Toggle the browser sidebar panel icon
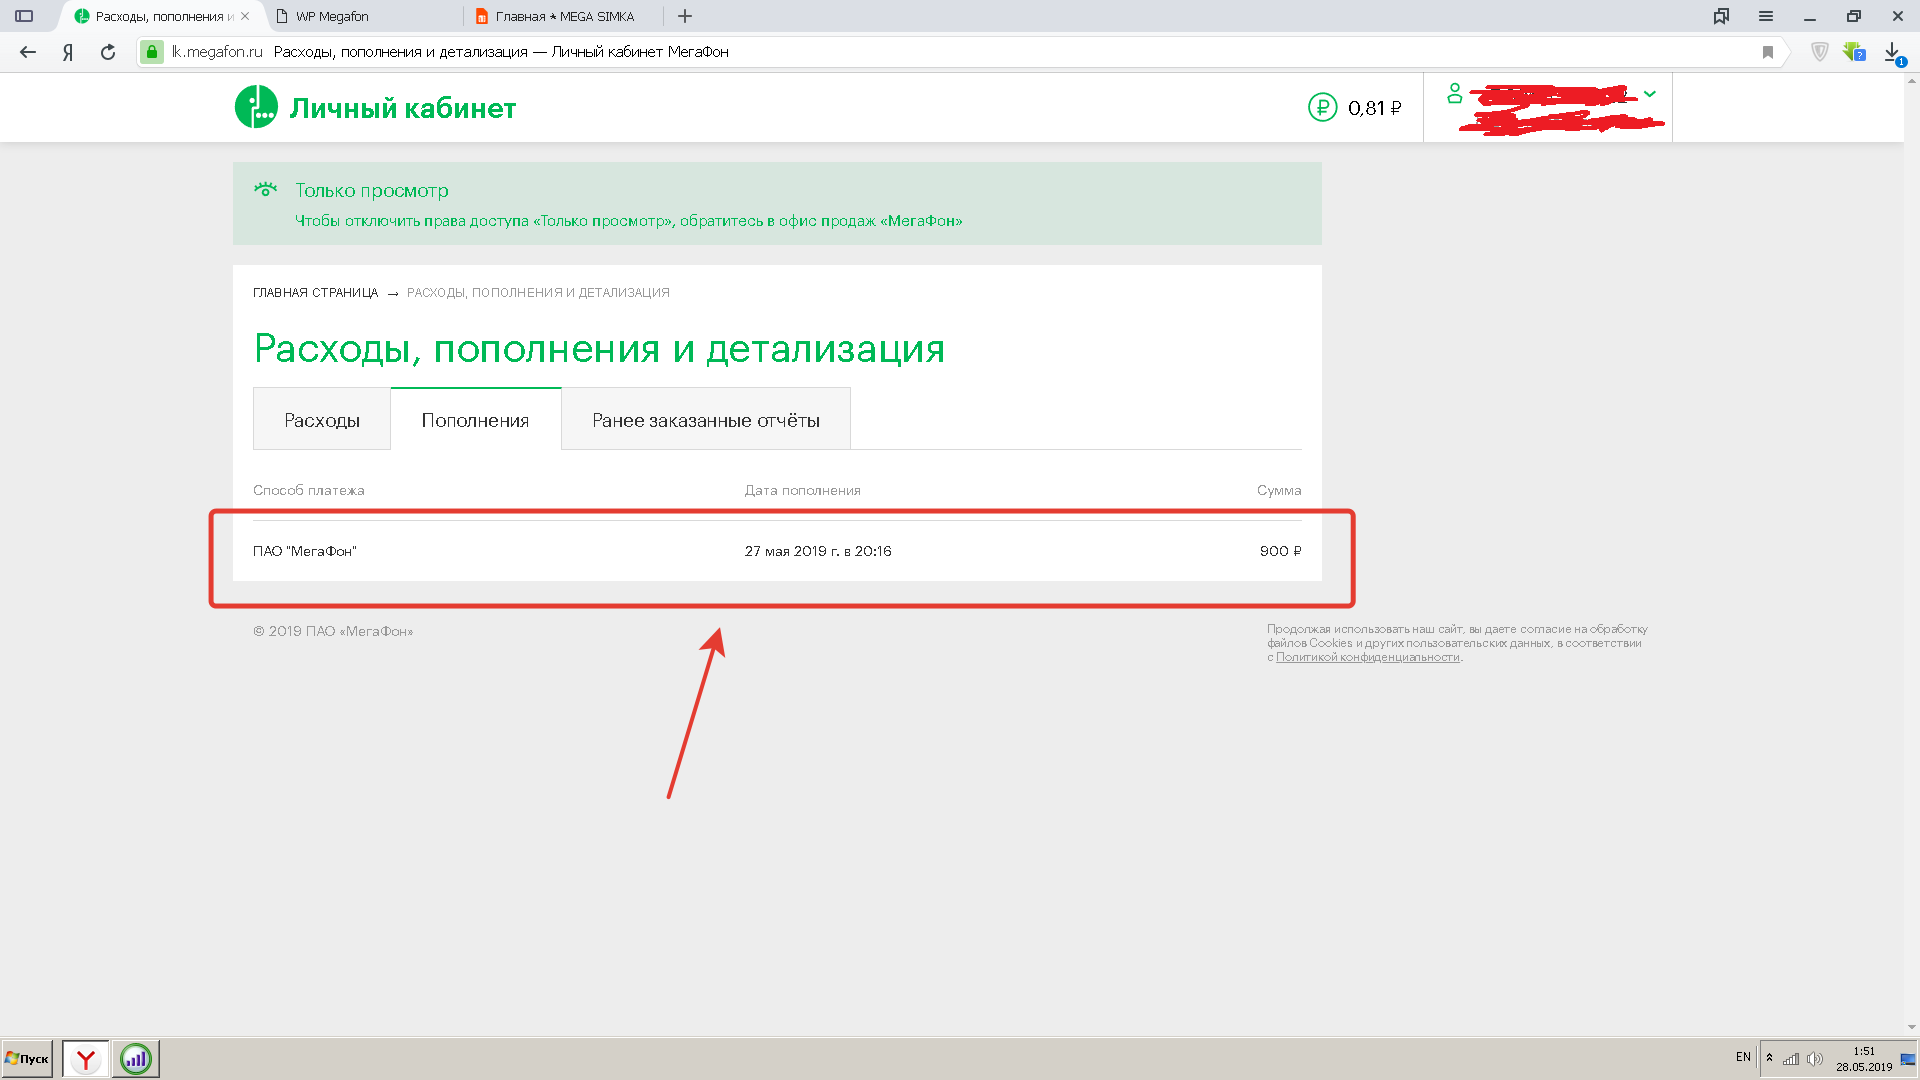 tap(24, 16)
